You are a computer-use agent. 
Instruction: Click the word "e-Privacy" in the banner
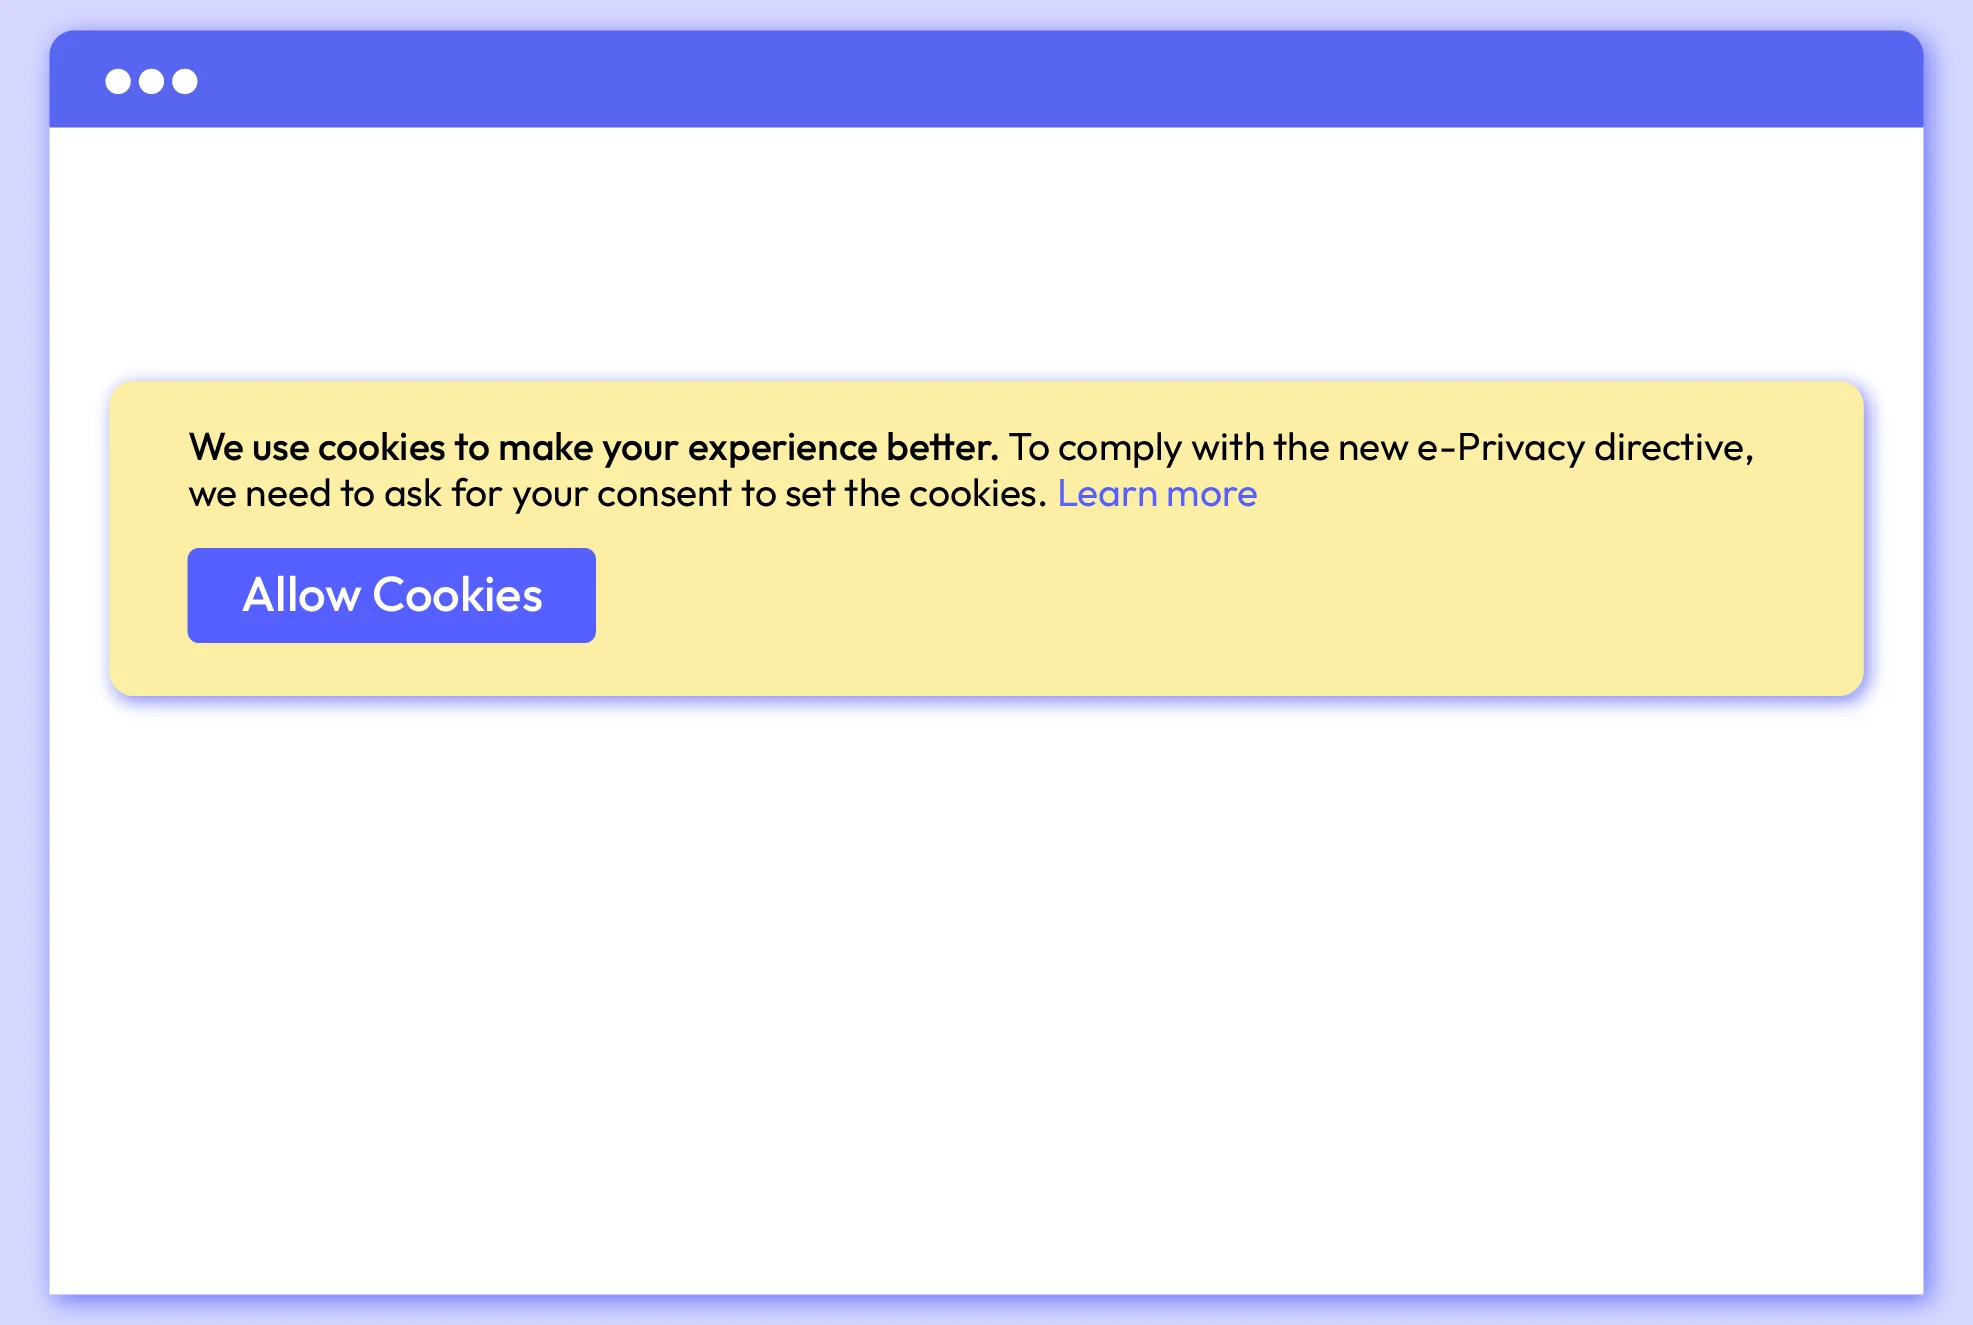(1500, 448)
